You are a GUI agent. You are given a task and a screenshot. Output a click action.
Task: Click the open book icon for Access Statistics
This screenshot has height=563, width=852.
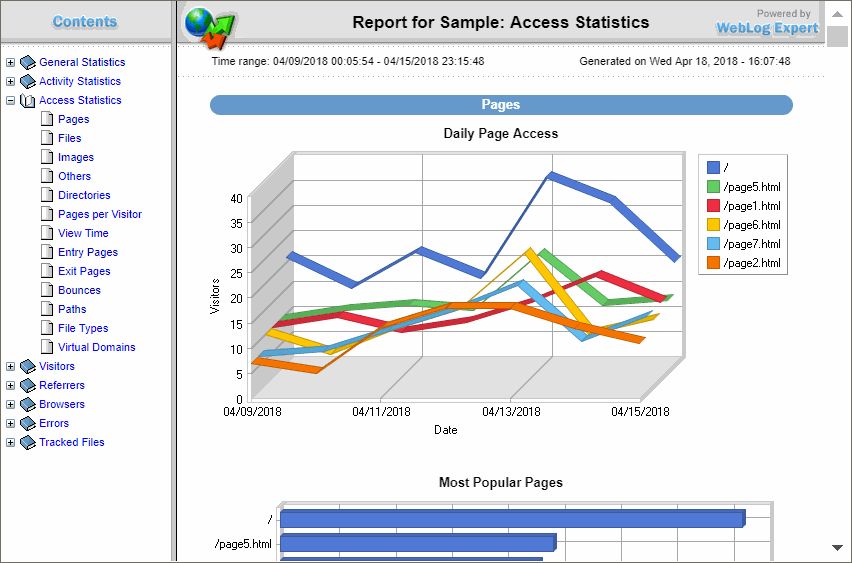click(28, 101)
